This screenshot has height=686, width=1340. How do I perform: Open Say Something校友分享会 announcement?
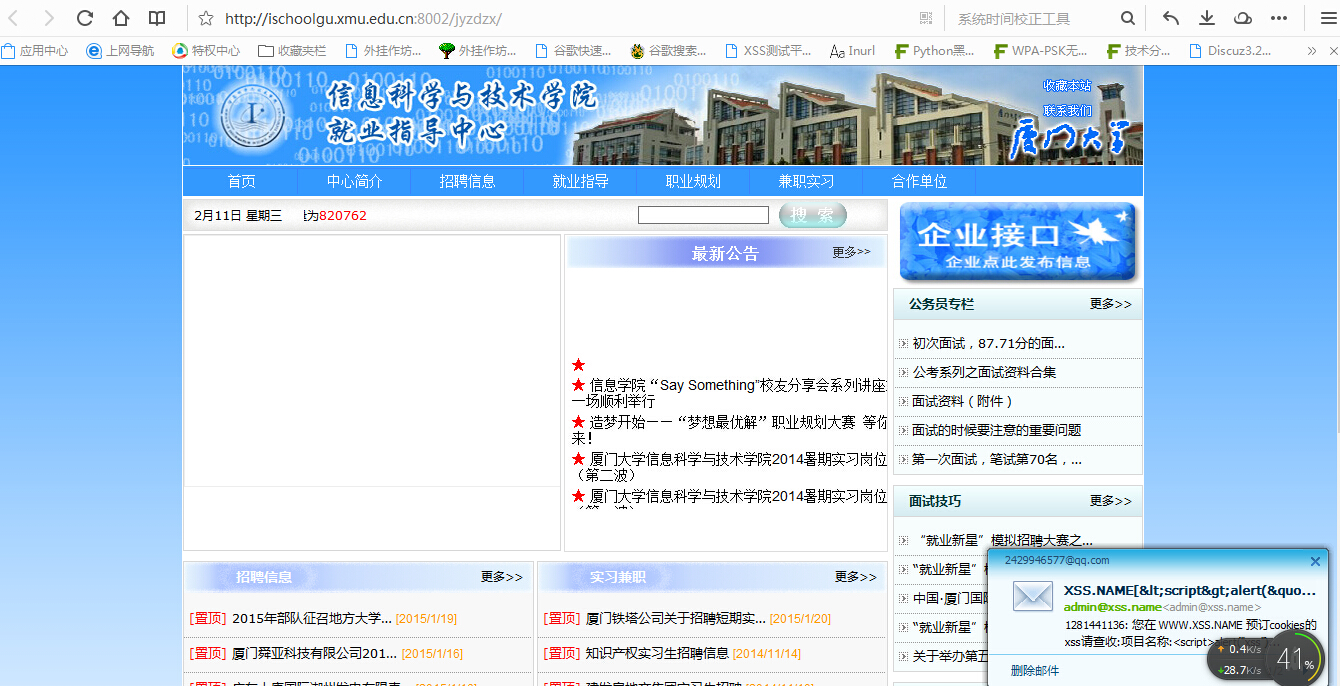coord(730,393)
